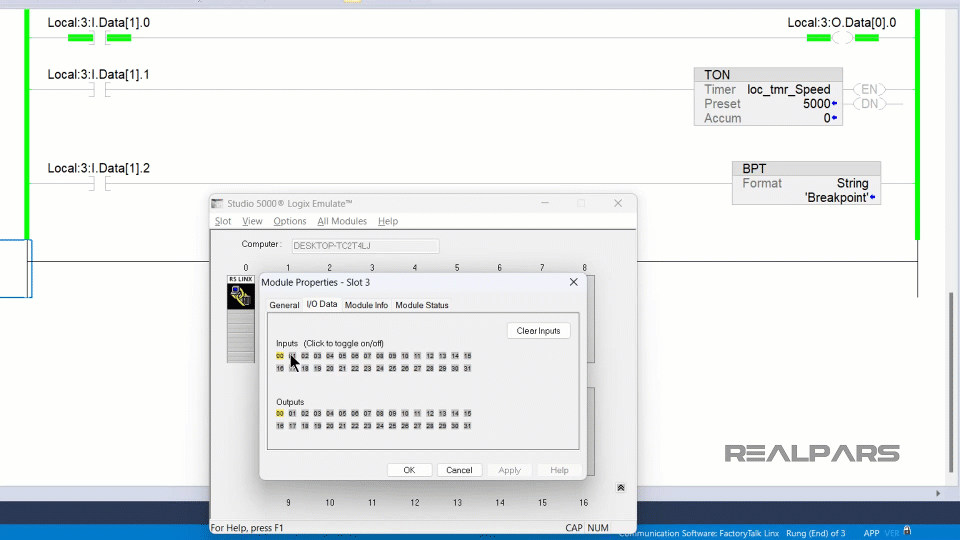Close the Module Properties dialog
The width and height of the screenshot is (960, 540).
pos(573,282)
